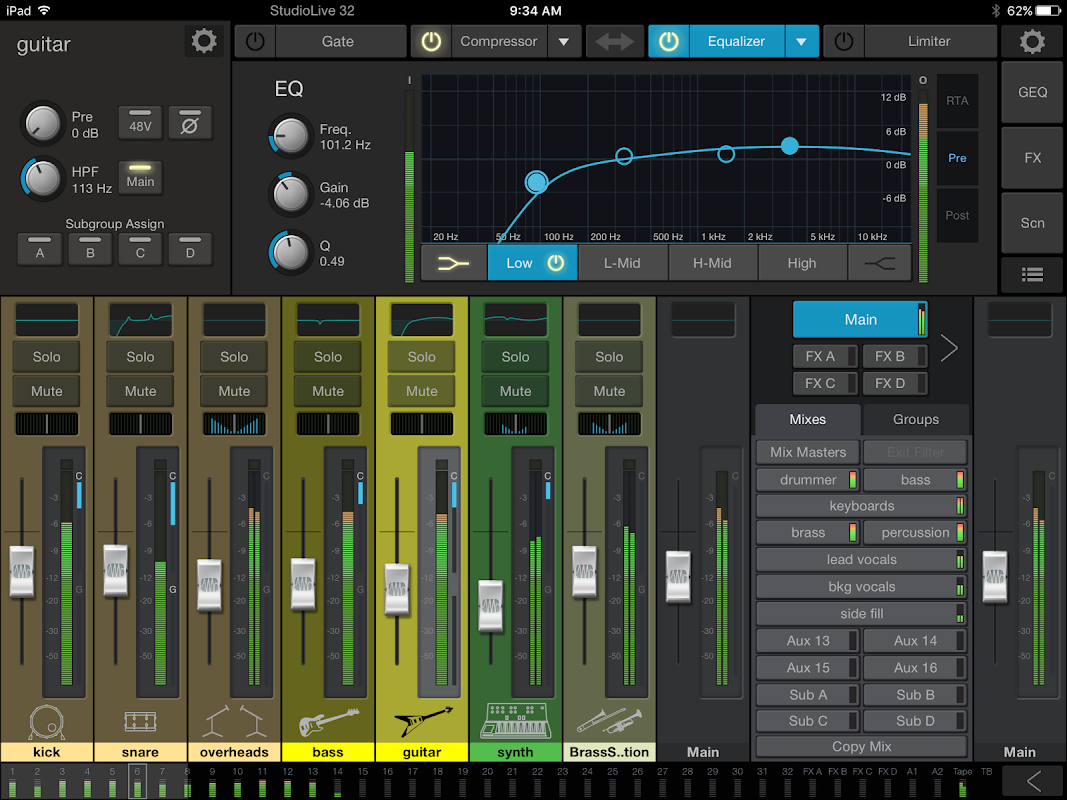
Task: Click the guitar channel settings gear icon
Action: [204, 41]
